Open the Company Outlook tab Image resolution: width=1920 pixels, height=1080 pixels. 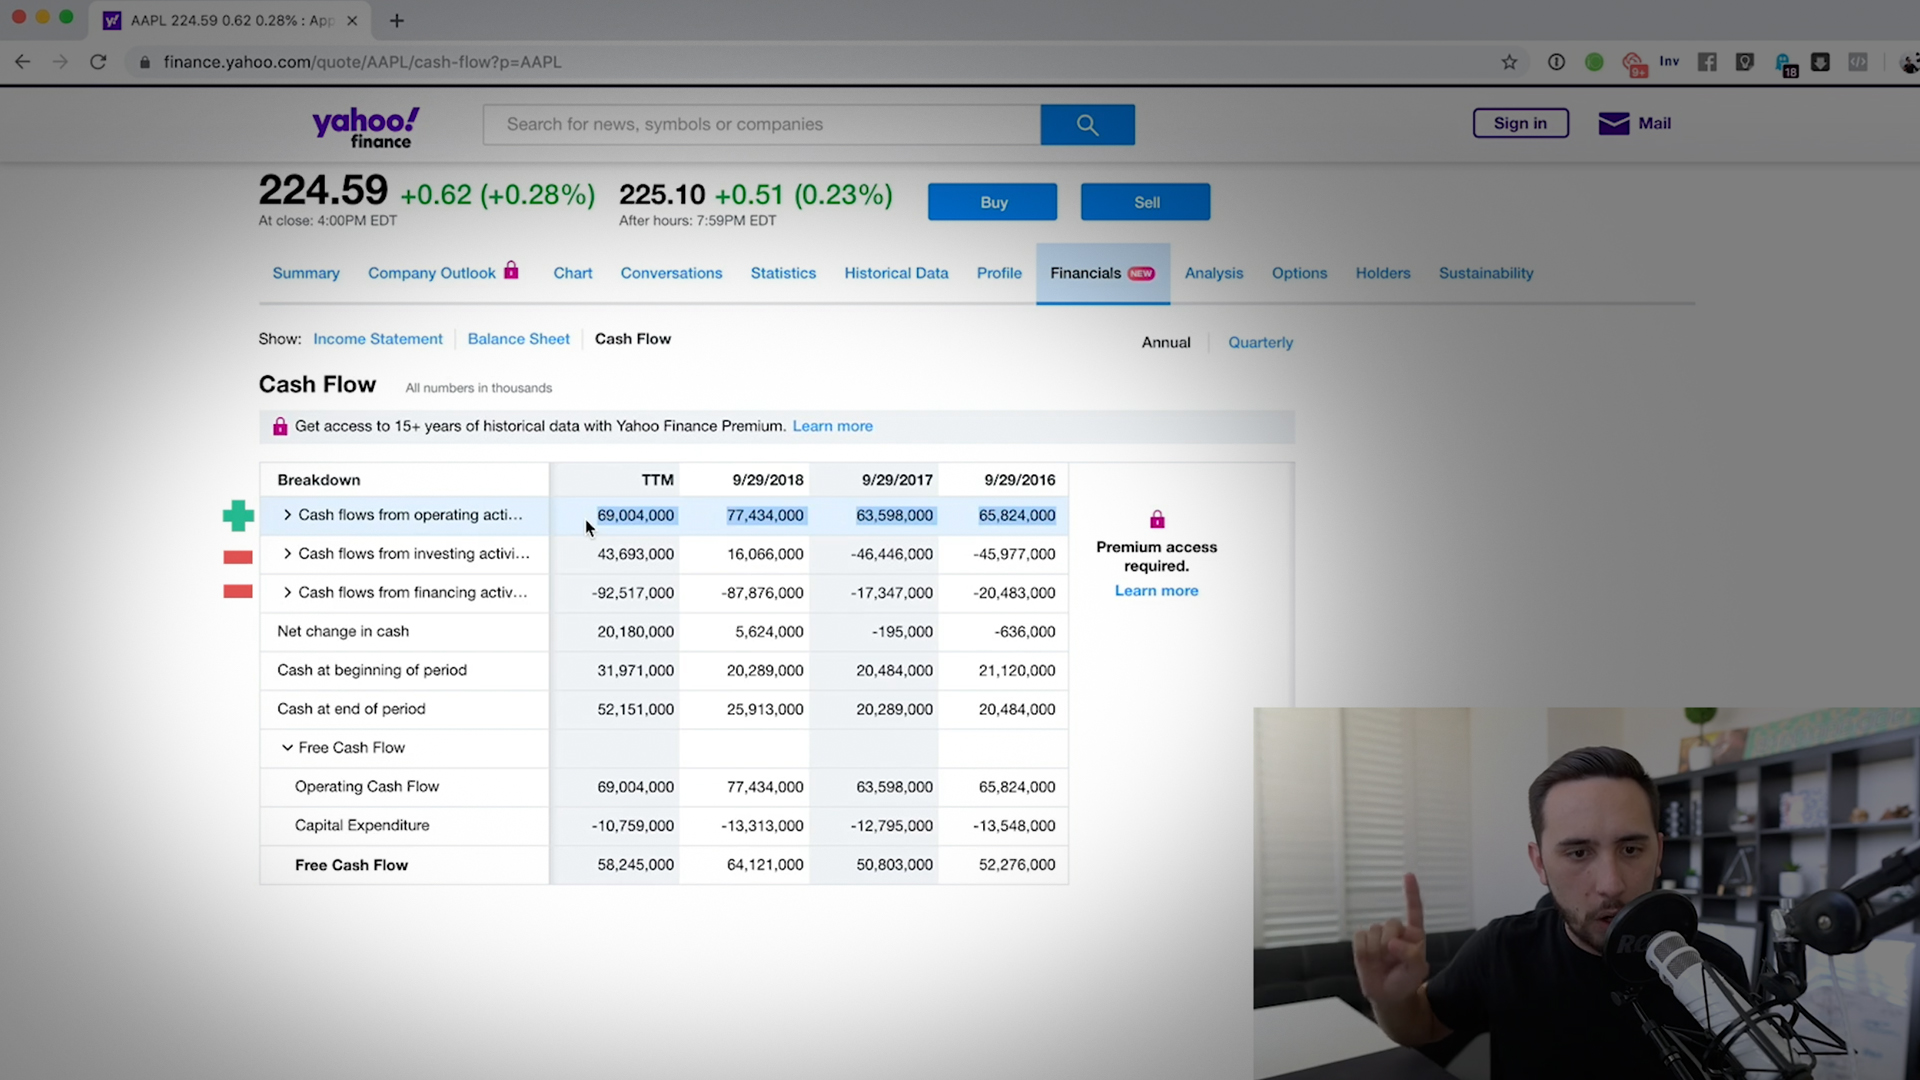pyautogui.click(x=432, y=273)
